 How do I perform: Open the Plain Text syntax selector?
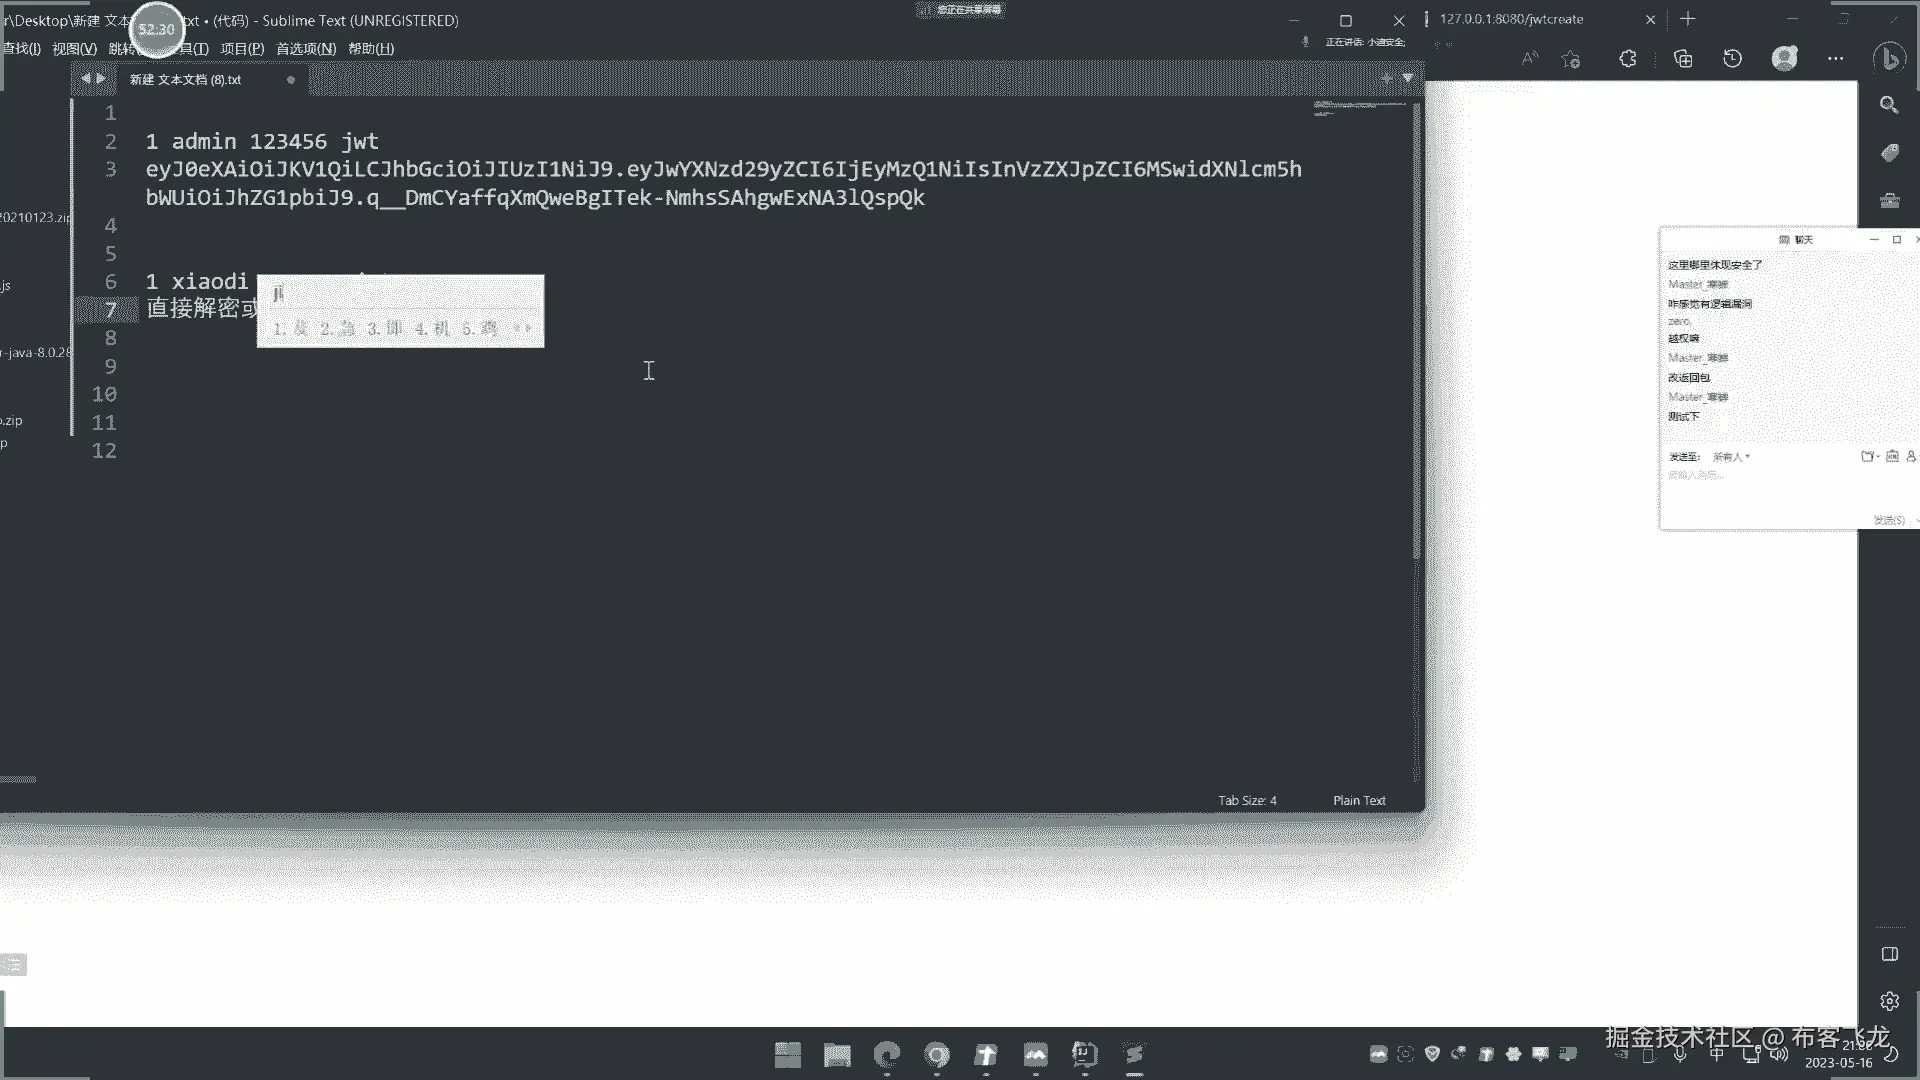(1359, 800)
